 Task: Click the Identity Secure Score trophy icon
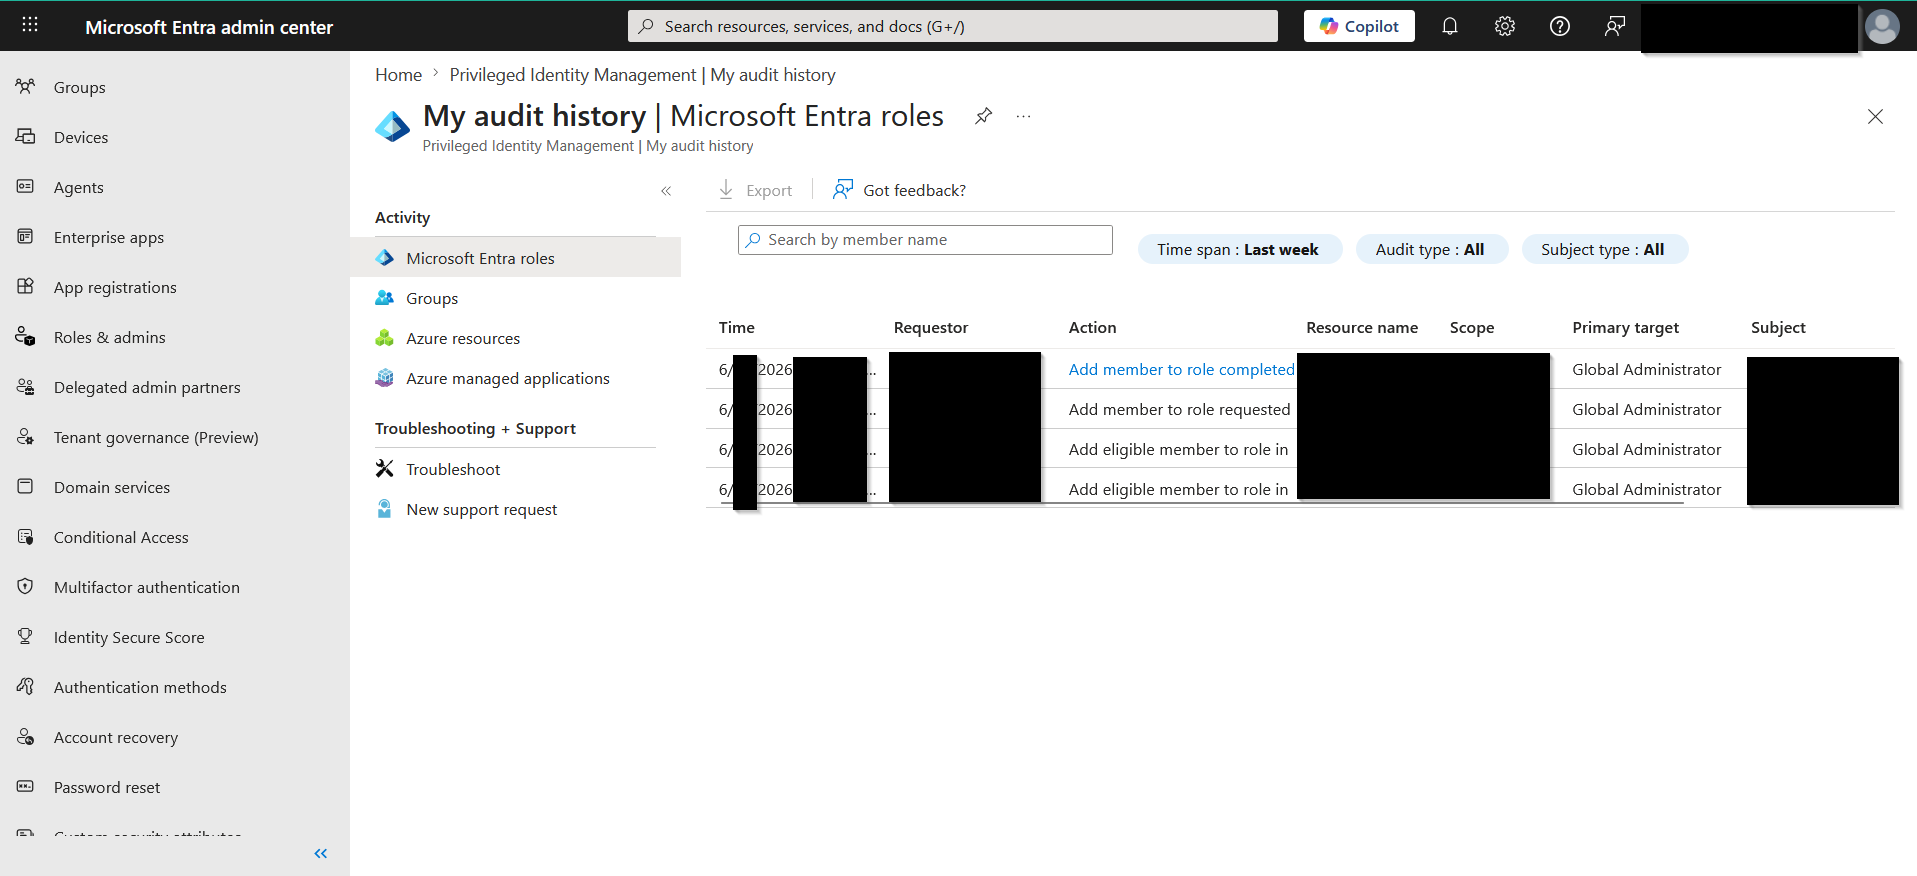[x=26, y=637]
